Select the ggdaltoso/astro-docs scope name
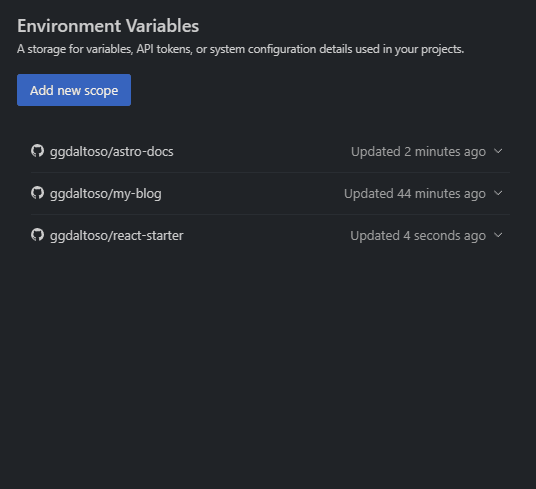536x489 pixels. pyautogui.click(x=111, y=151)
